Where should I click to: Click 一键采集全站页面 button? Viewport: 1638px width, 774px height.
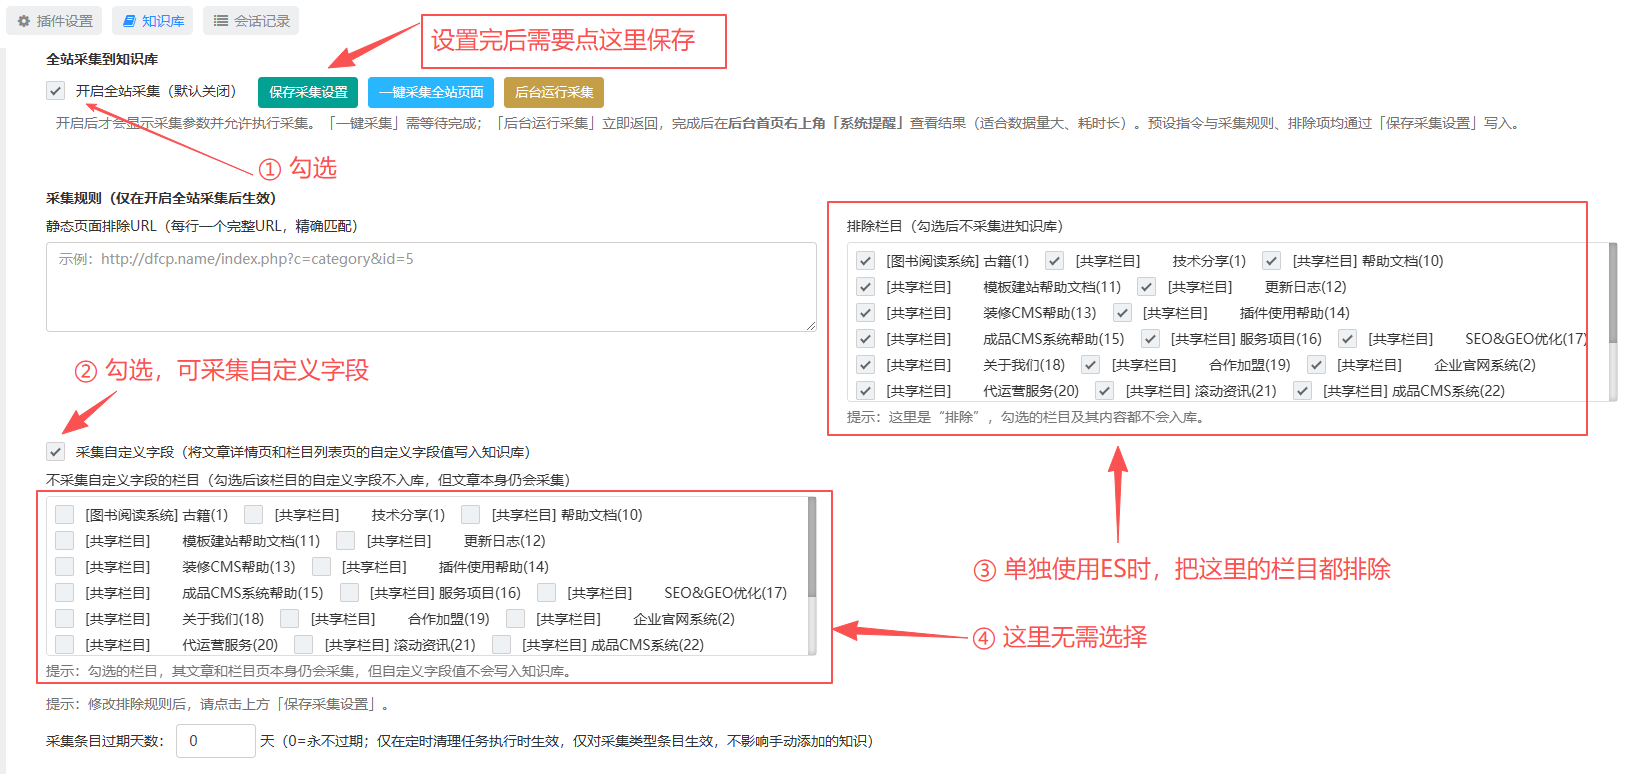pos(431,92)
